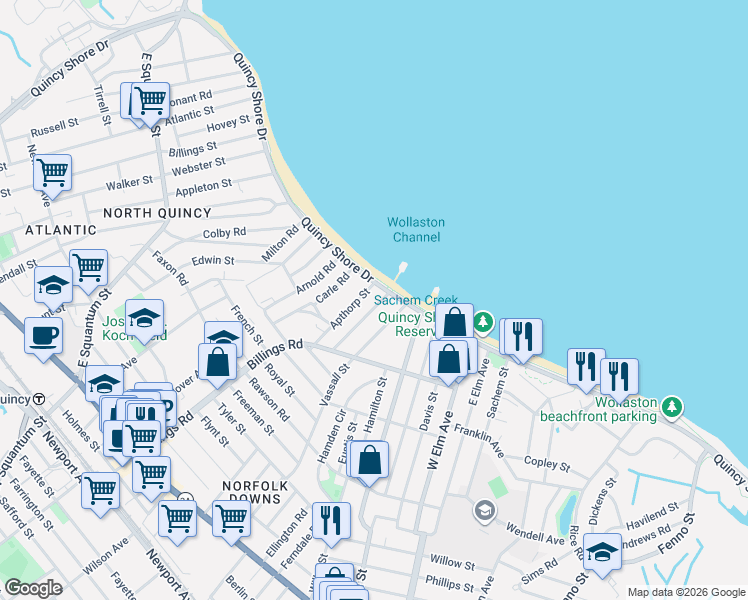Click the Apthorp St street label

(x=350, y=309)
